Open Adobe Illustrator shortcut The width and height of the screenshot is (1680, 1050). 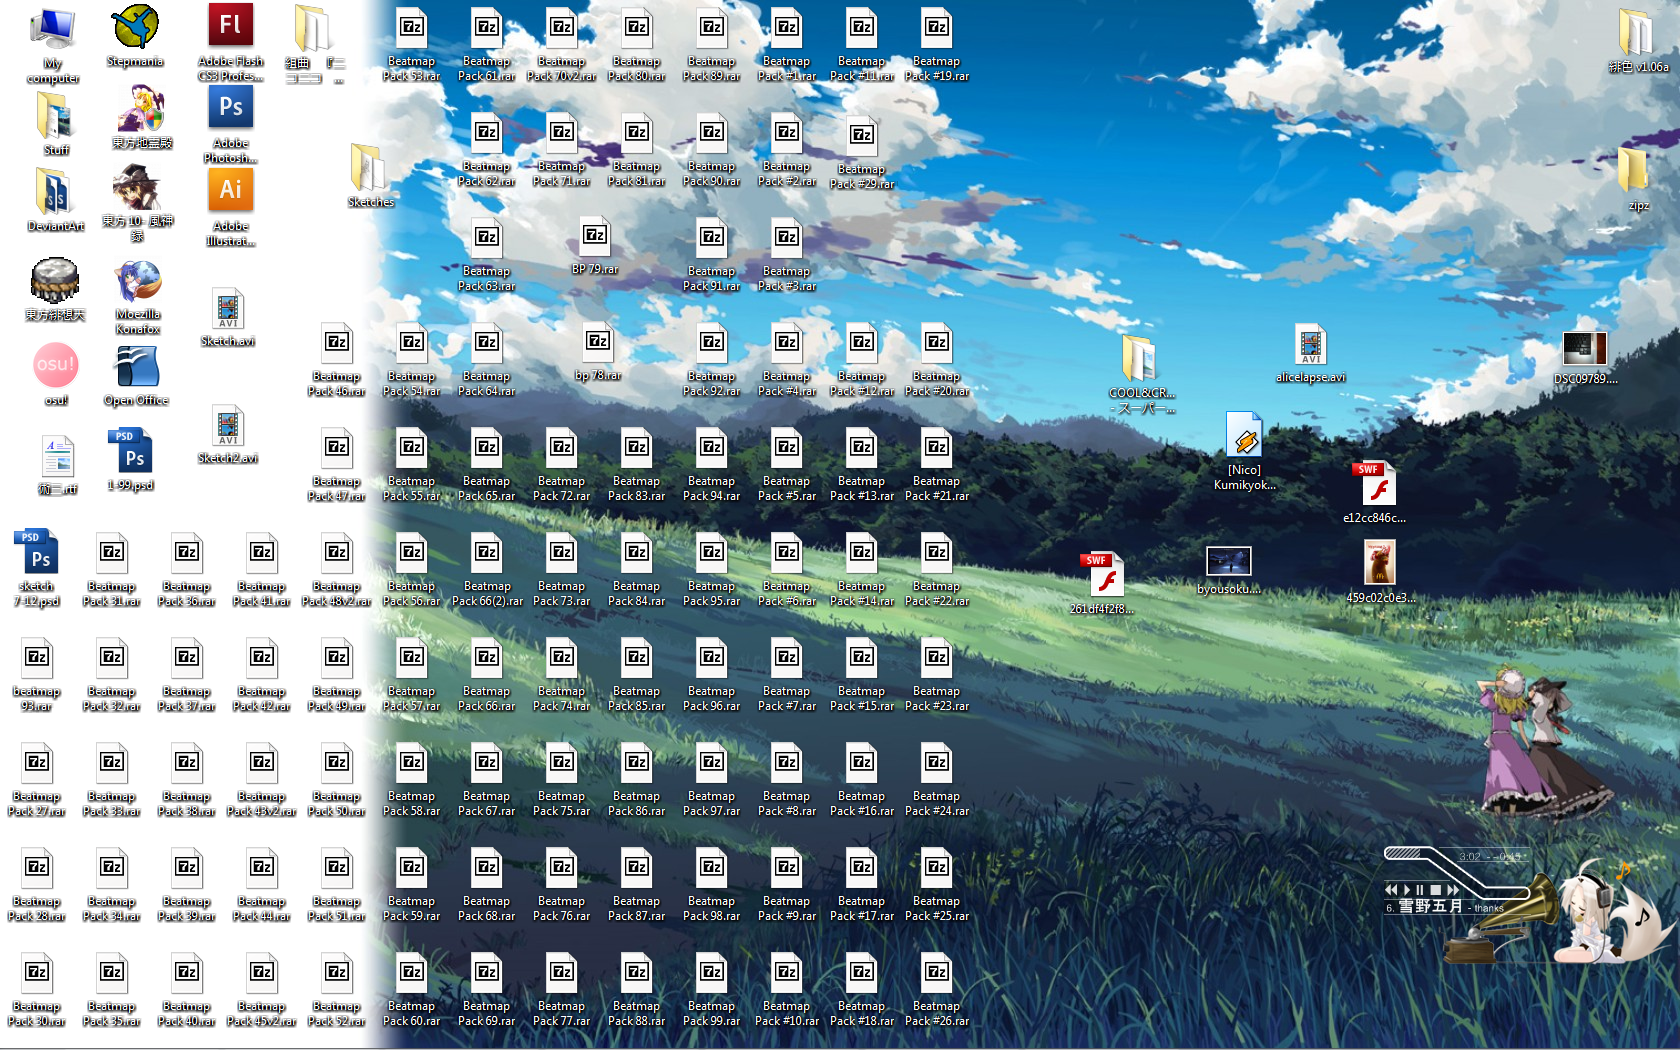pyautogui.click(x=230, y=209)
